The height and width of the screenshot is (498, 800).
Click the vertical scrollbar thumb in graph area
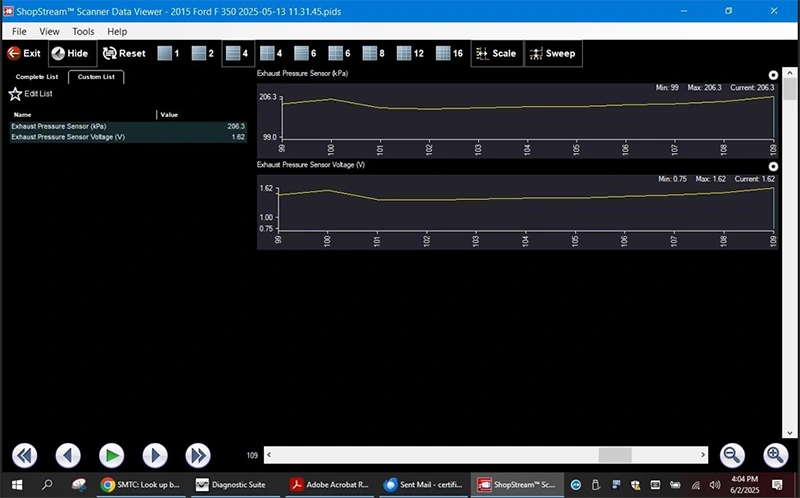tap(790, 89)
